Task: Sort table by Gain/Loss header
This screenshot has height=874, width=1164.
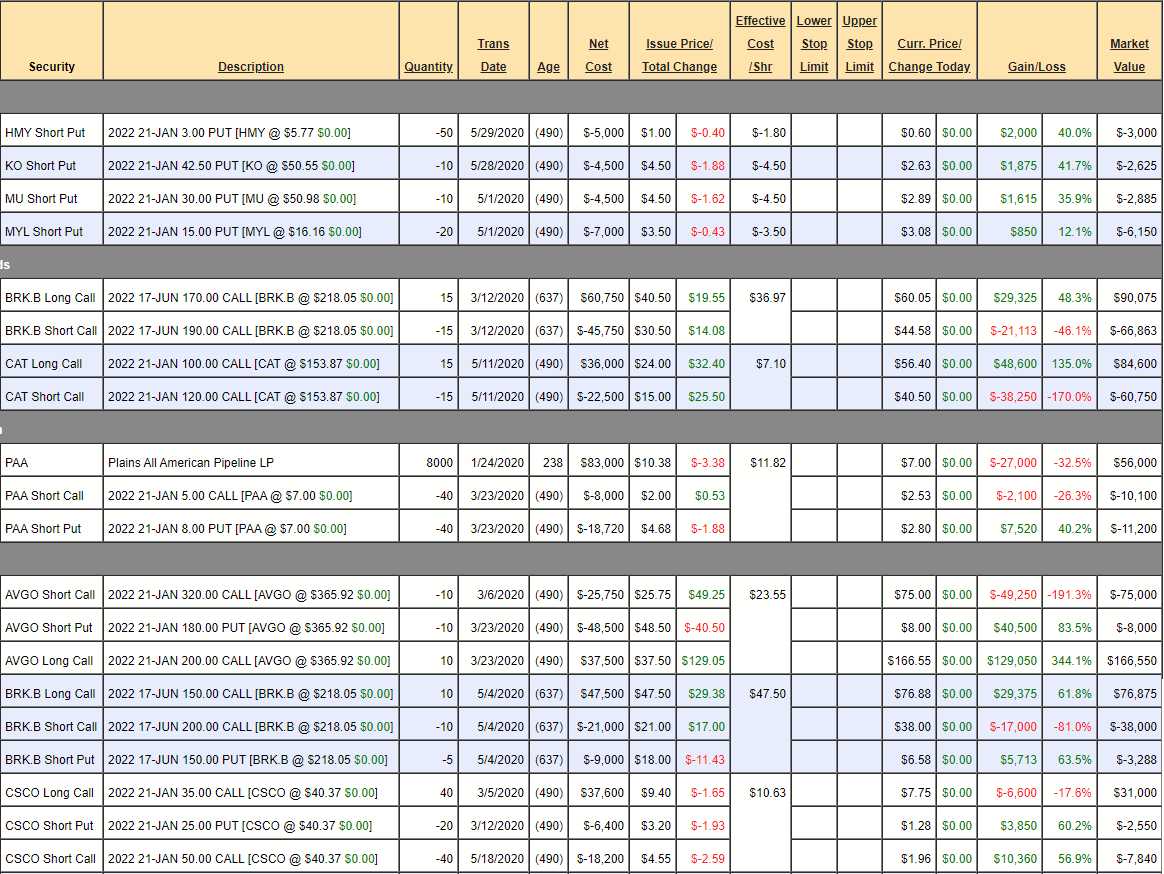Action: tap(1036, 67)
